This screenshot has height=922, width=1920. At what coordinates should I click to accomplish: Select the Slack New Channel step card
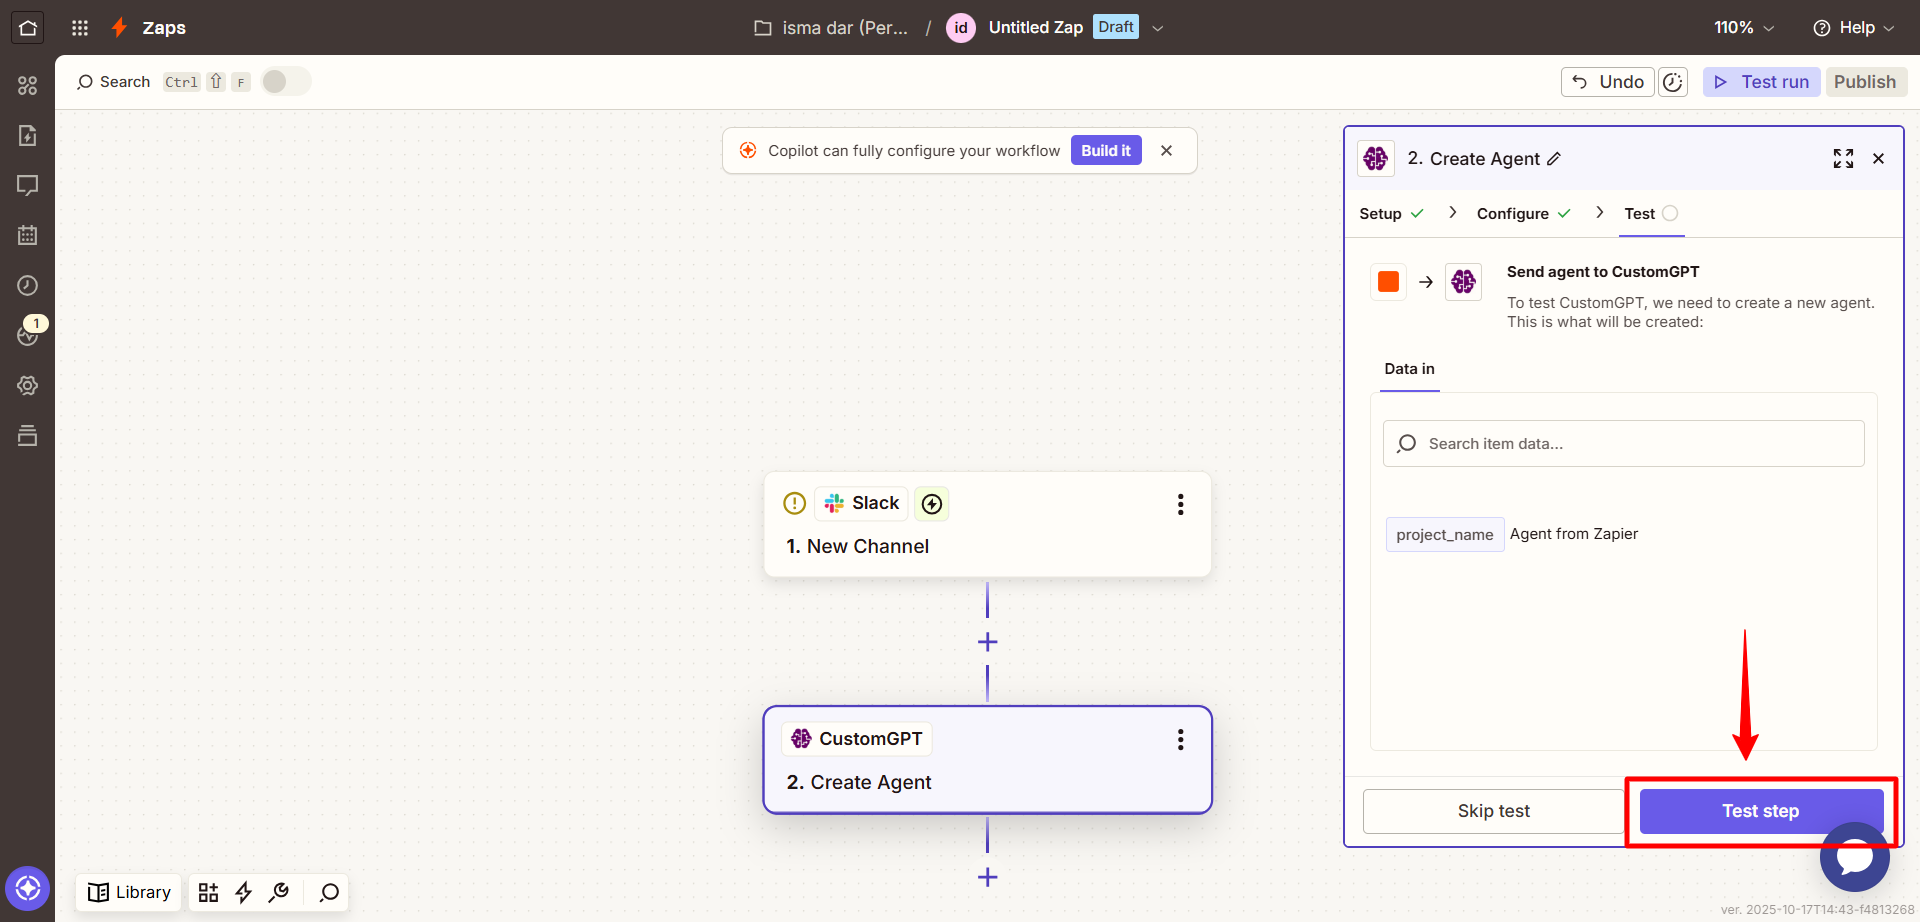tap(987, 525)
